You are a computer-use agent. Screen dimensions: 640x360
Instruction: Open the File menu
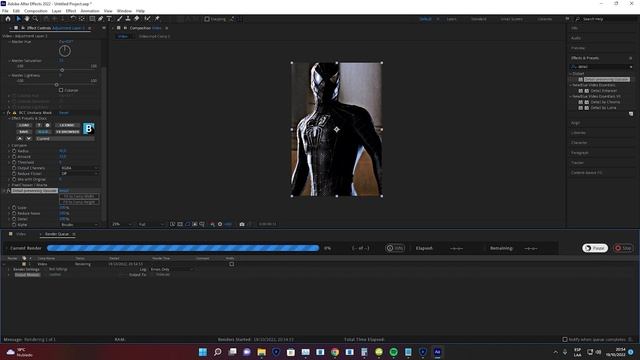click(x=5, y=11)
